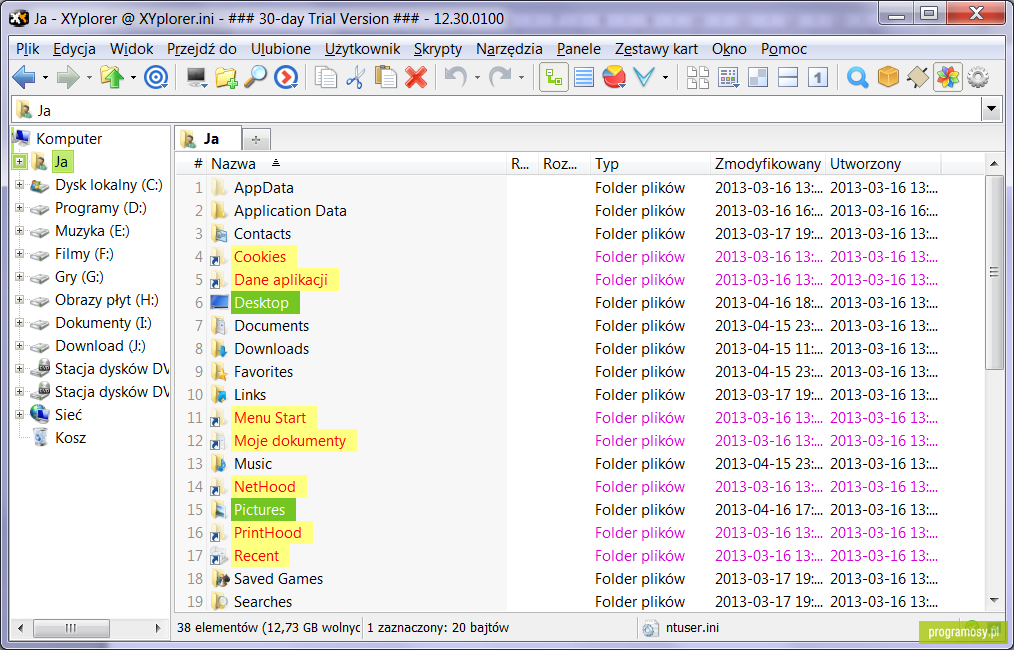This screenshot has width=1014, height=650.
Task: Click the tan tag icon
Action: [918, 78]
